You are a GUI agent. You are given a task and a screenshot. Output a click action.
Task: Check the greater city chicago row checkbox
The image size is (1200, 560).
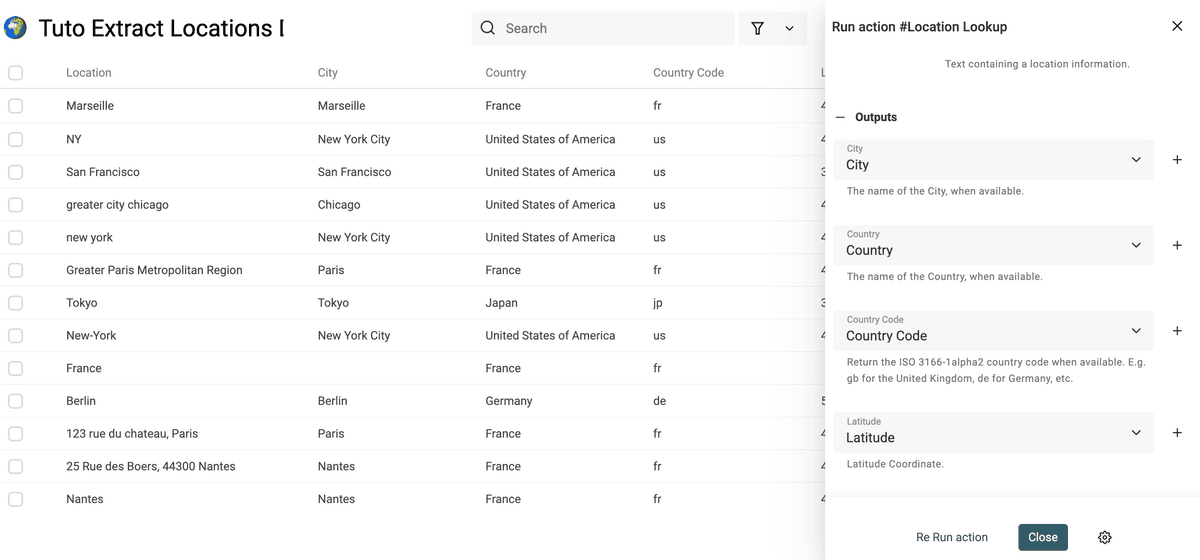(15, 204)
